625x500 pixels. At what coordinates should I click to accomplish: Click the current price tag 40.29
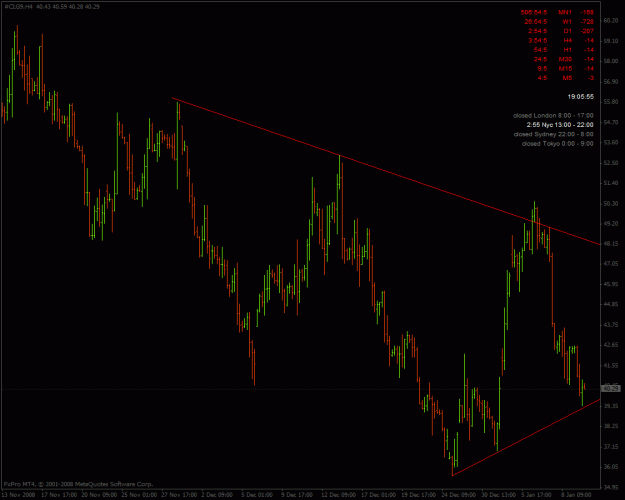click(611, 388)
